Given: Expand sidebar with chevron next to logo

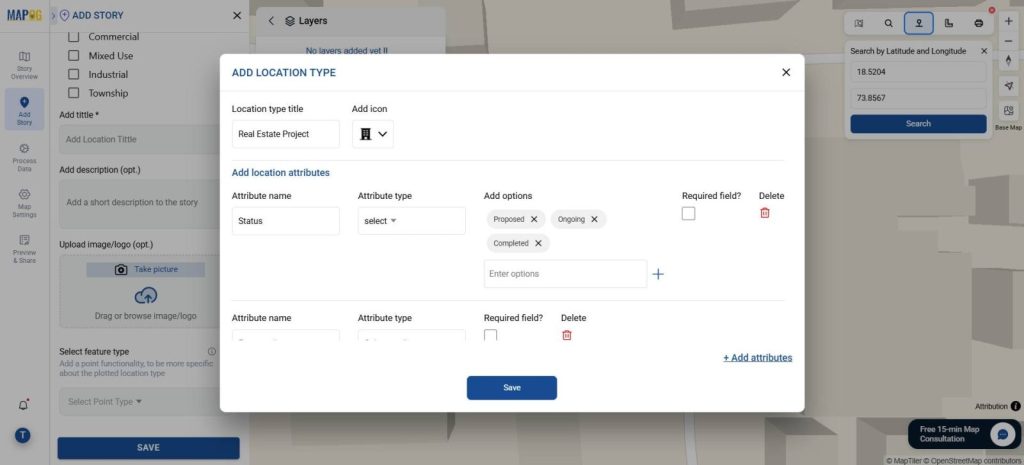Looking at the screenshot, I should click(x=54, y=15).
